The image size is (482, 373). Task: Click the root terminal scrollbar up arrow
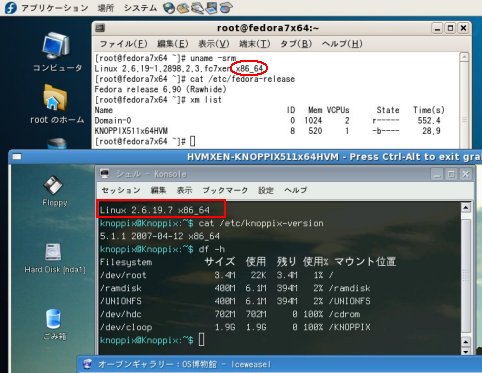point(464,57)
